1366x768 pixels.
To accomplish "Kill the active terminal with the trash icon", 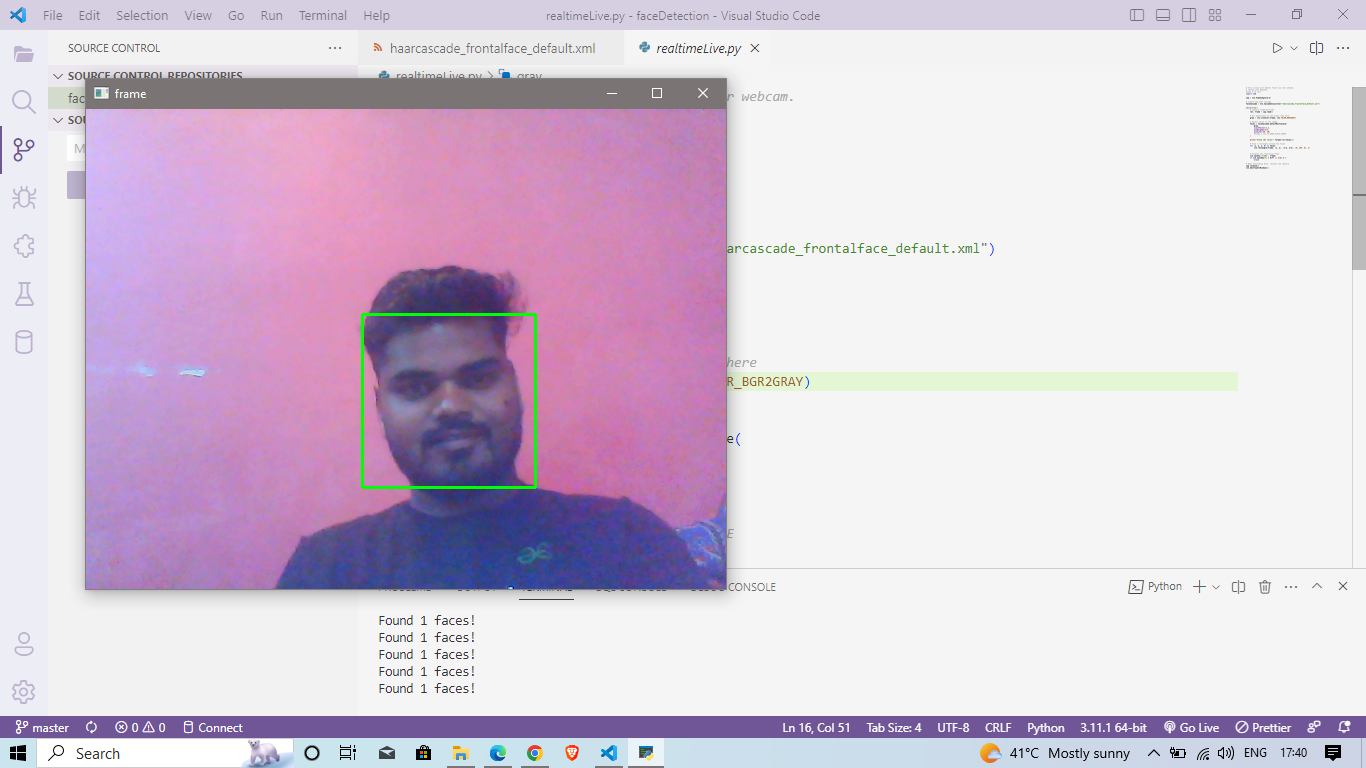I will (1265, 586).
